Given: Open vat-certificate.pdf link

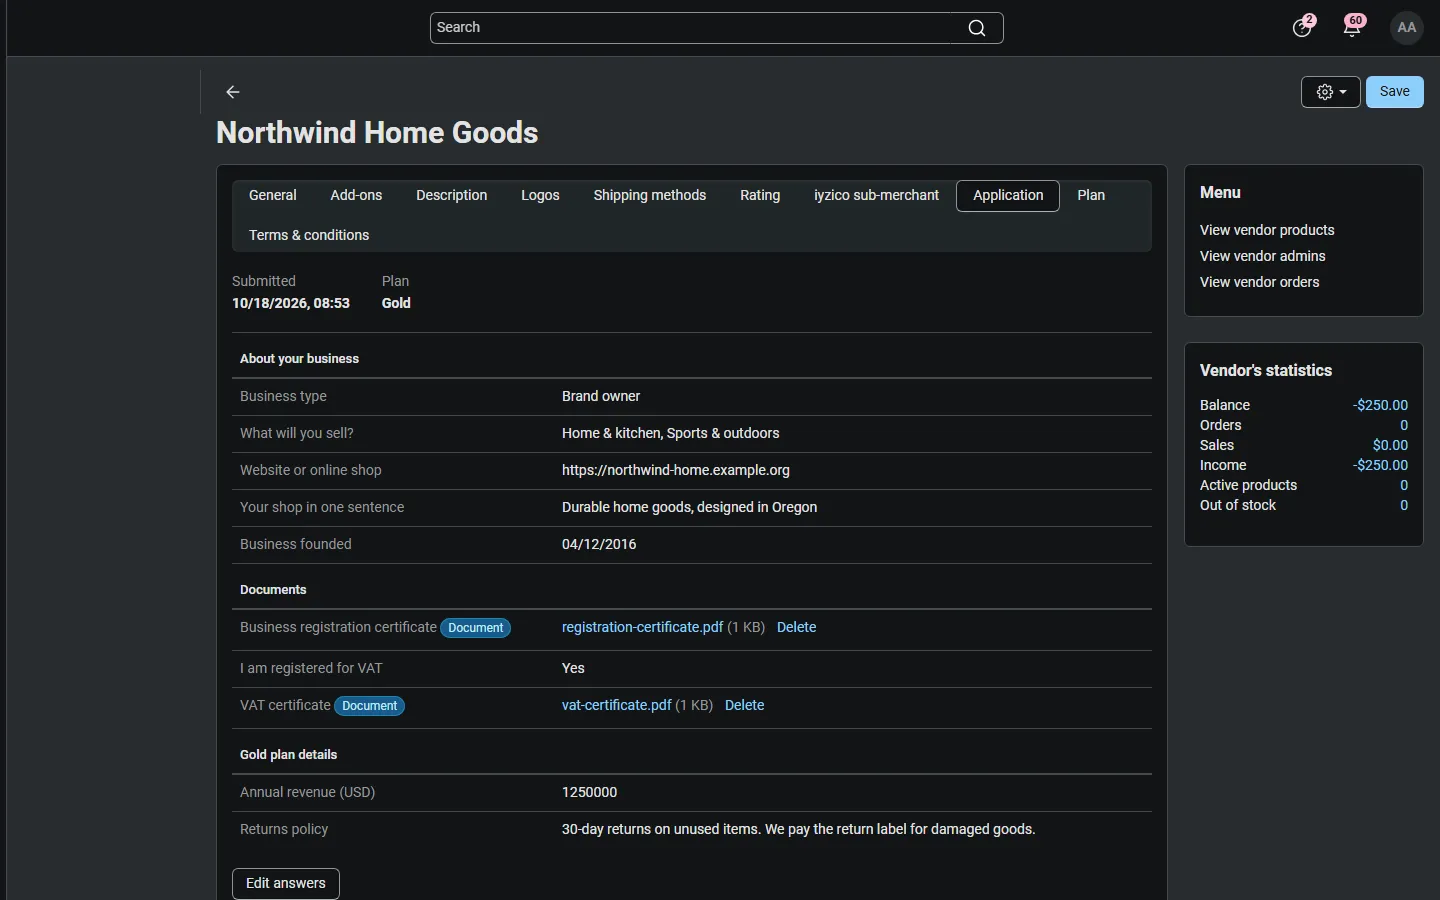Looking at the screenshot, I should (x=617, y=706).
